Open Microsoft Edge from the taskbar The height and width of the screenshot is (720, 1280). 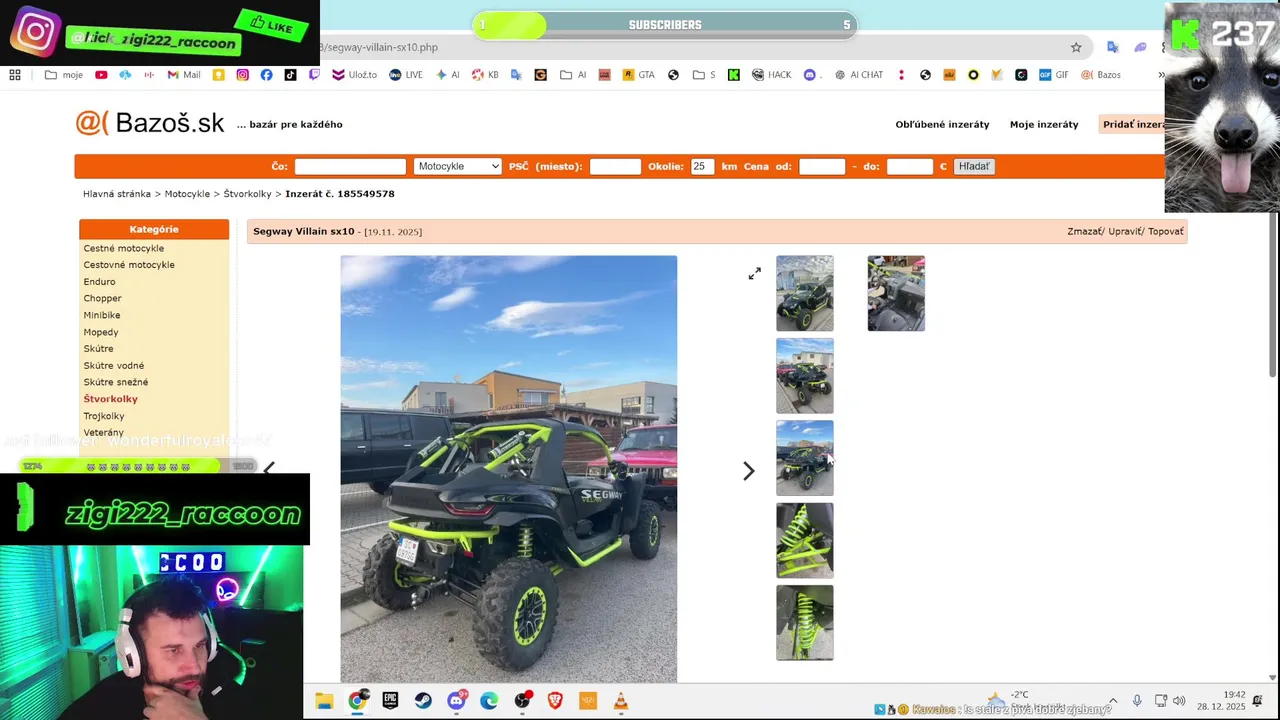(489, 701)
